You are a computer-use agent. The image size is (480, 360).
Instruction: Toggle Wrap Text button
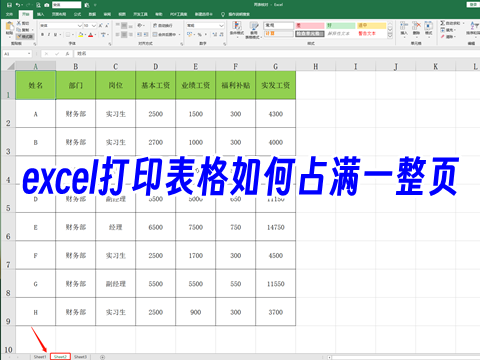tap(163, 25)
